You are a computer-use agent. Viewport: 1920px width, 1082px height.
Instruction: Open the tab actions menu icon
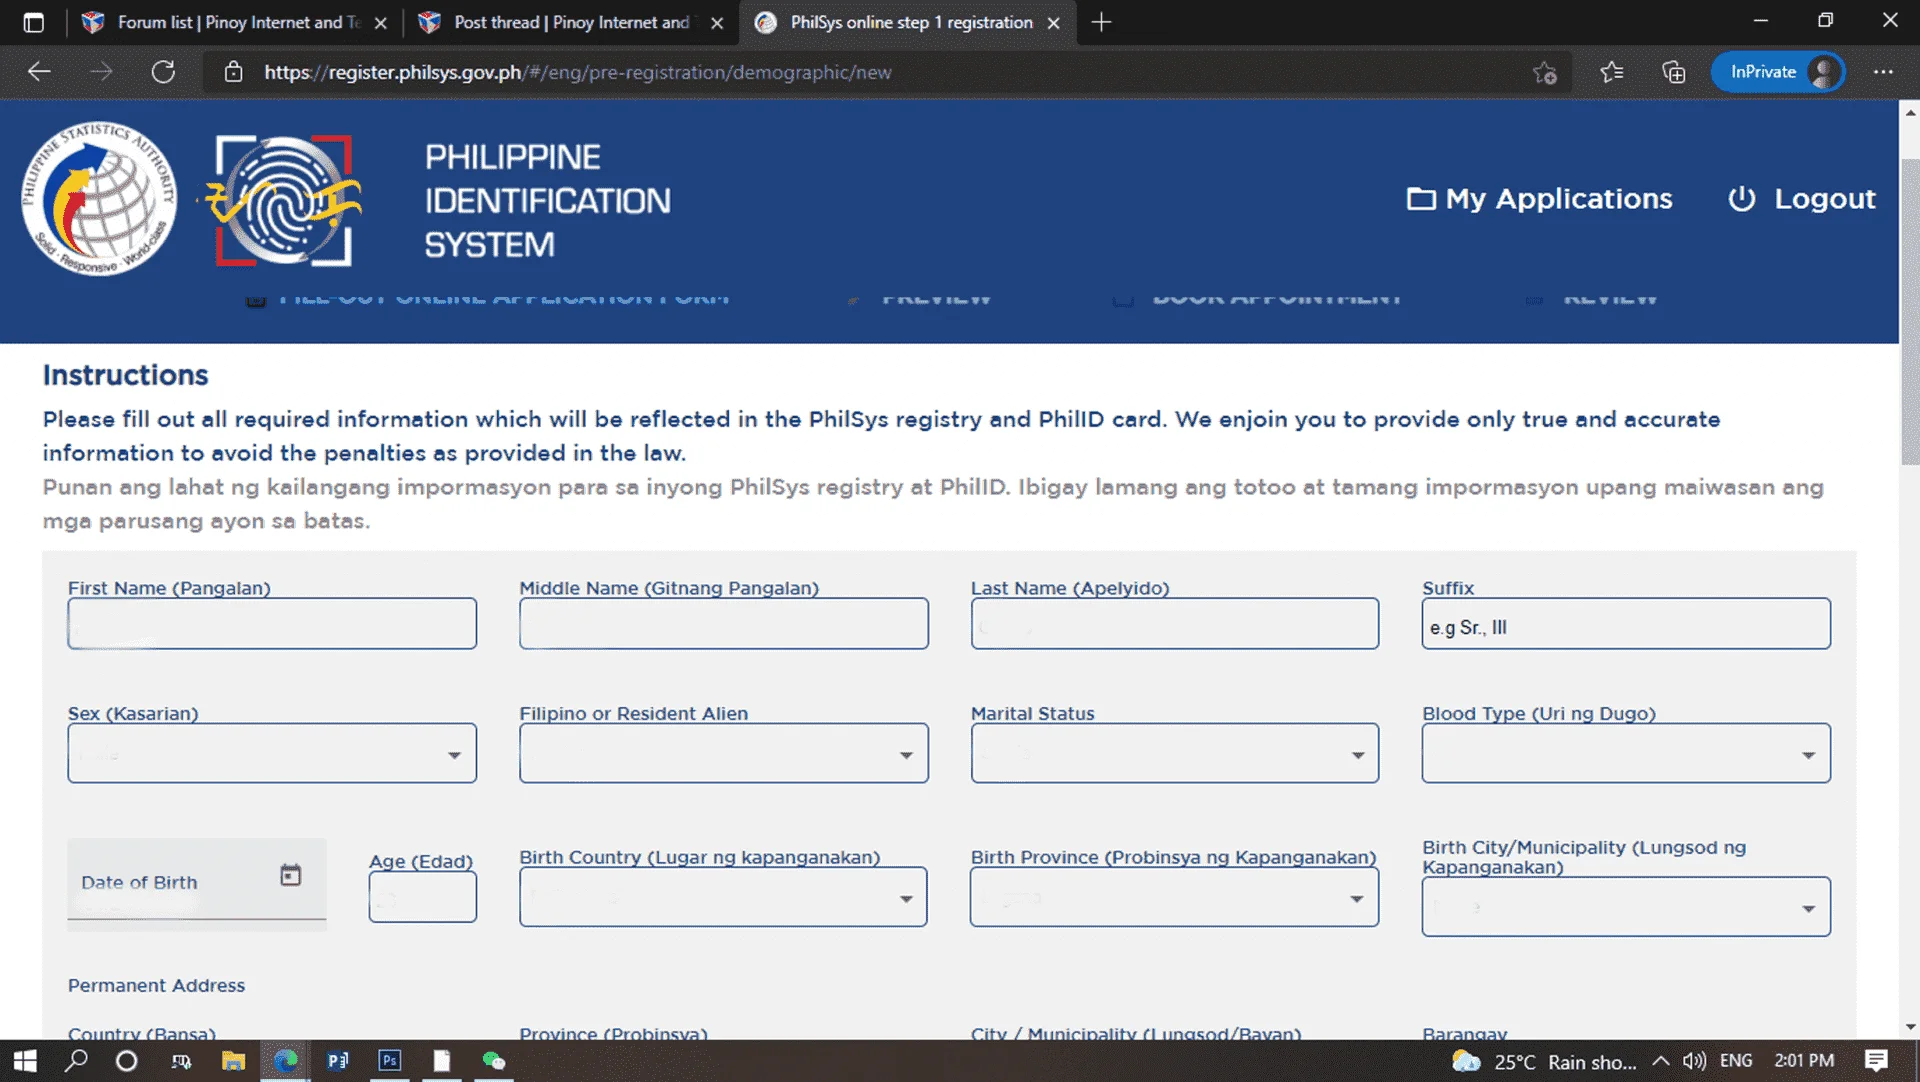point(33,22)
